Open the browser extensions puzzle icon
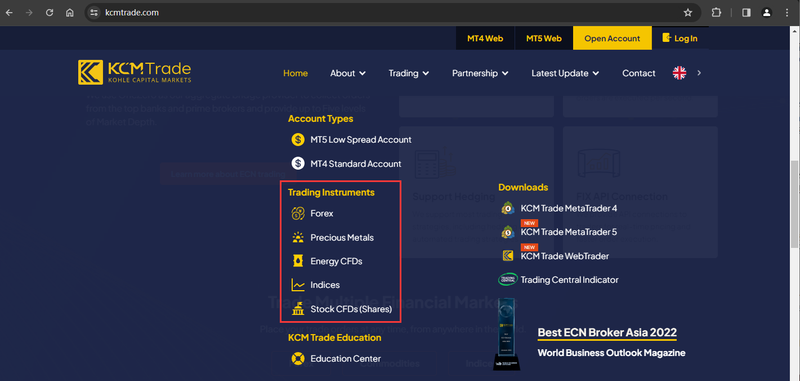Image resolution: width=800 pixels, height=381 pixels. (x=716, y=13)
